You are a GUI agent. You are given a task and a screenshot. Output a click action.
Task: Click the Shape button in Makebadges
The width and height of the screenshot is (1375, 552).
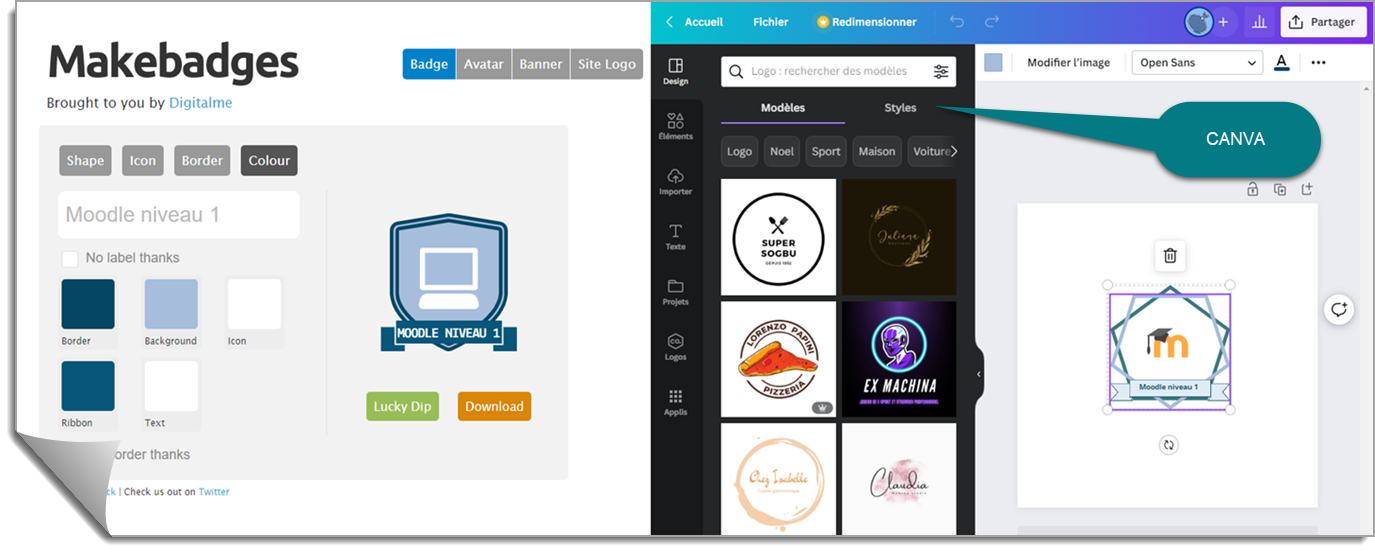click(85, 161)
